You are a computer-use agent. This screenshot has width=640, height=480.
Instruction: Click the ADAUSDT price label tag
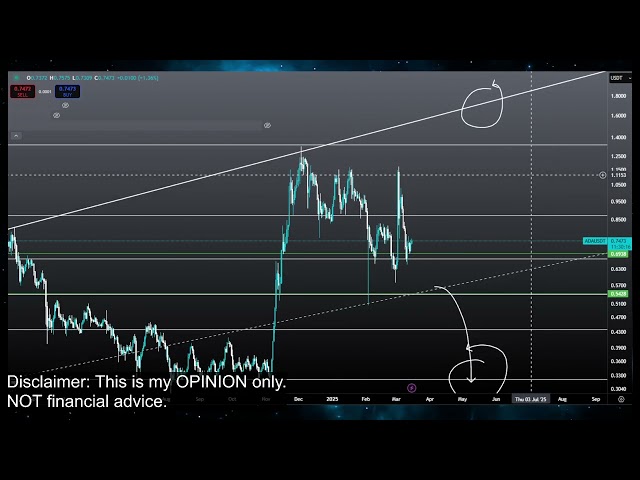595,241
